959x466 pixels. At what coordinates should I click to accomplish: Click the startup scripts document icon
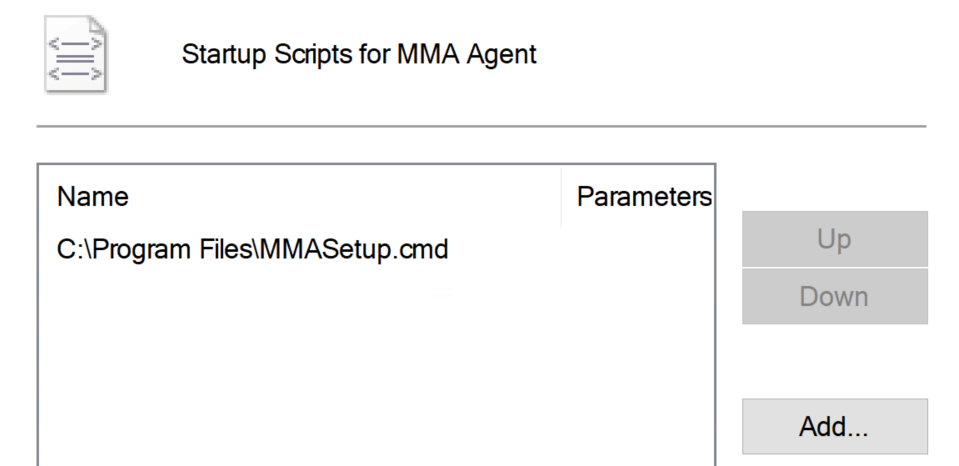tap(76, 55)
